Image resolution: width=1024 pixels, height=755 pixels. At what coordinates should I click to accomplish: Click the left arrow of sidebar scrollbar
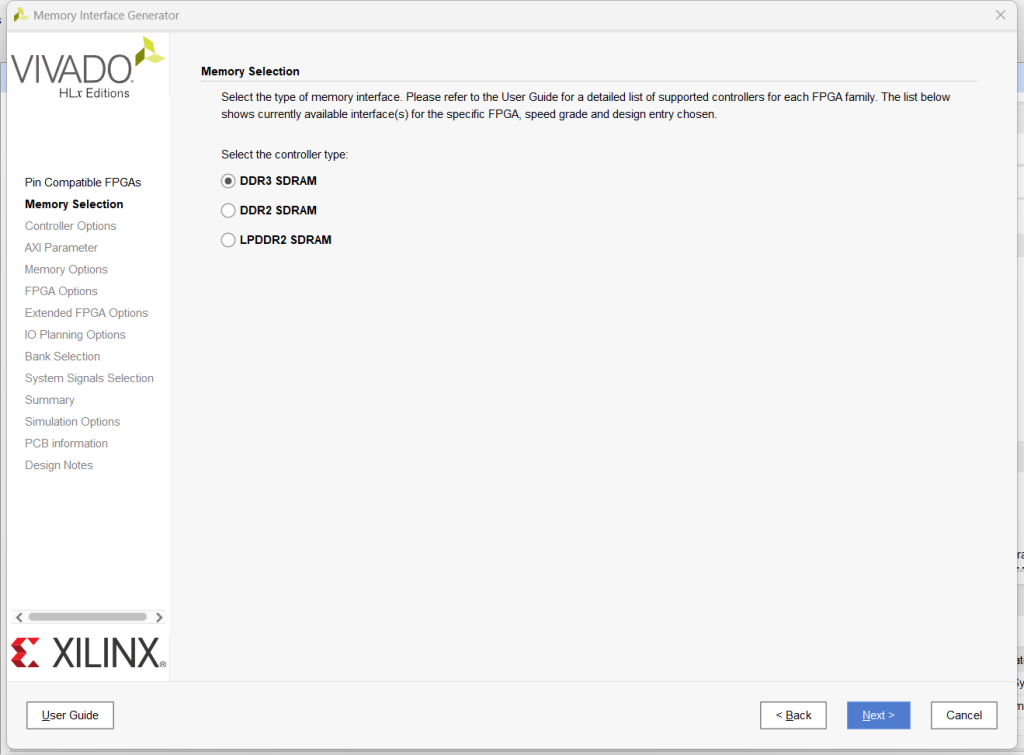[20, 617]
